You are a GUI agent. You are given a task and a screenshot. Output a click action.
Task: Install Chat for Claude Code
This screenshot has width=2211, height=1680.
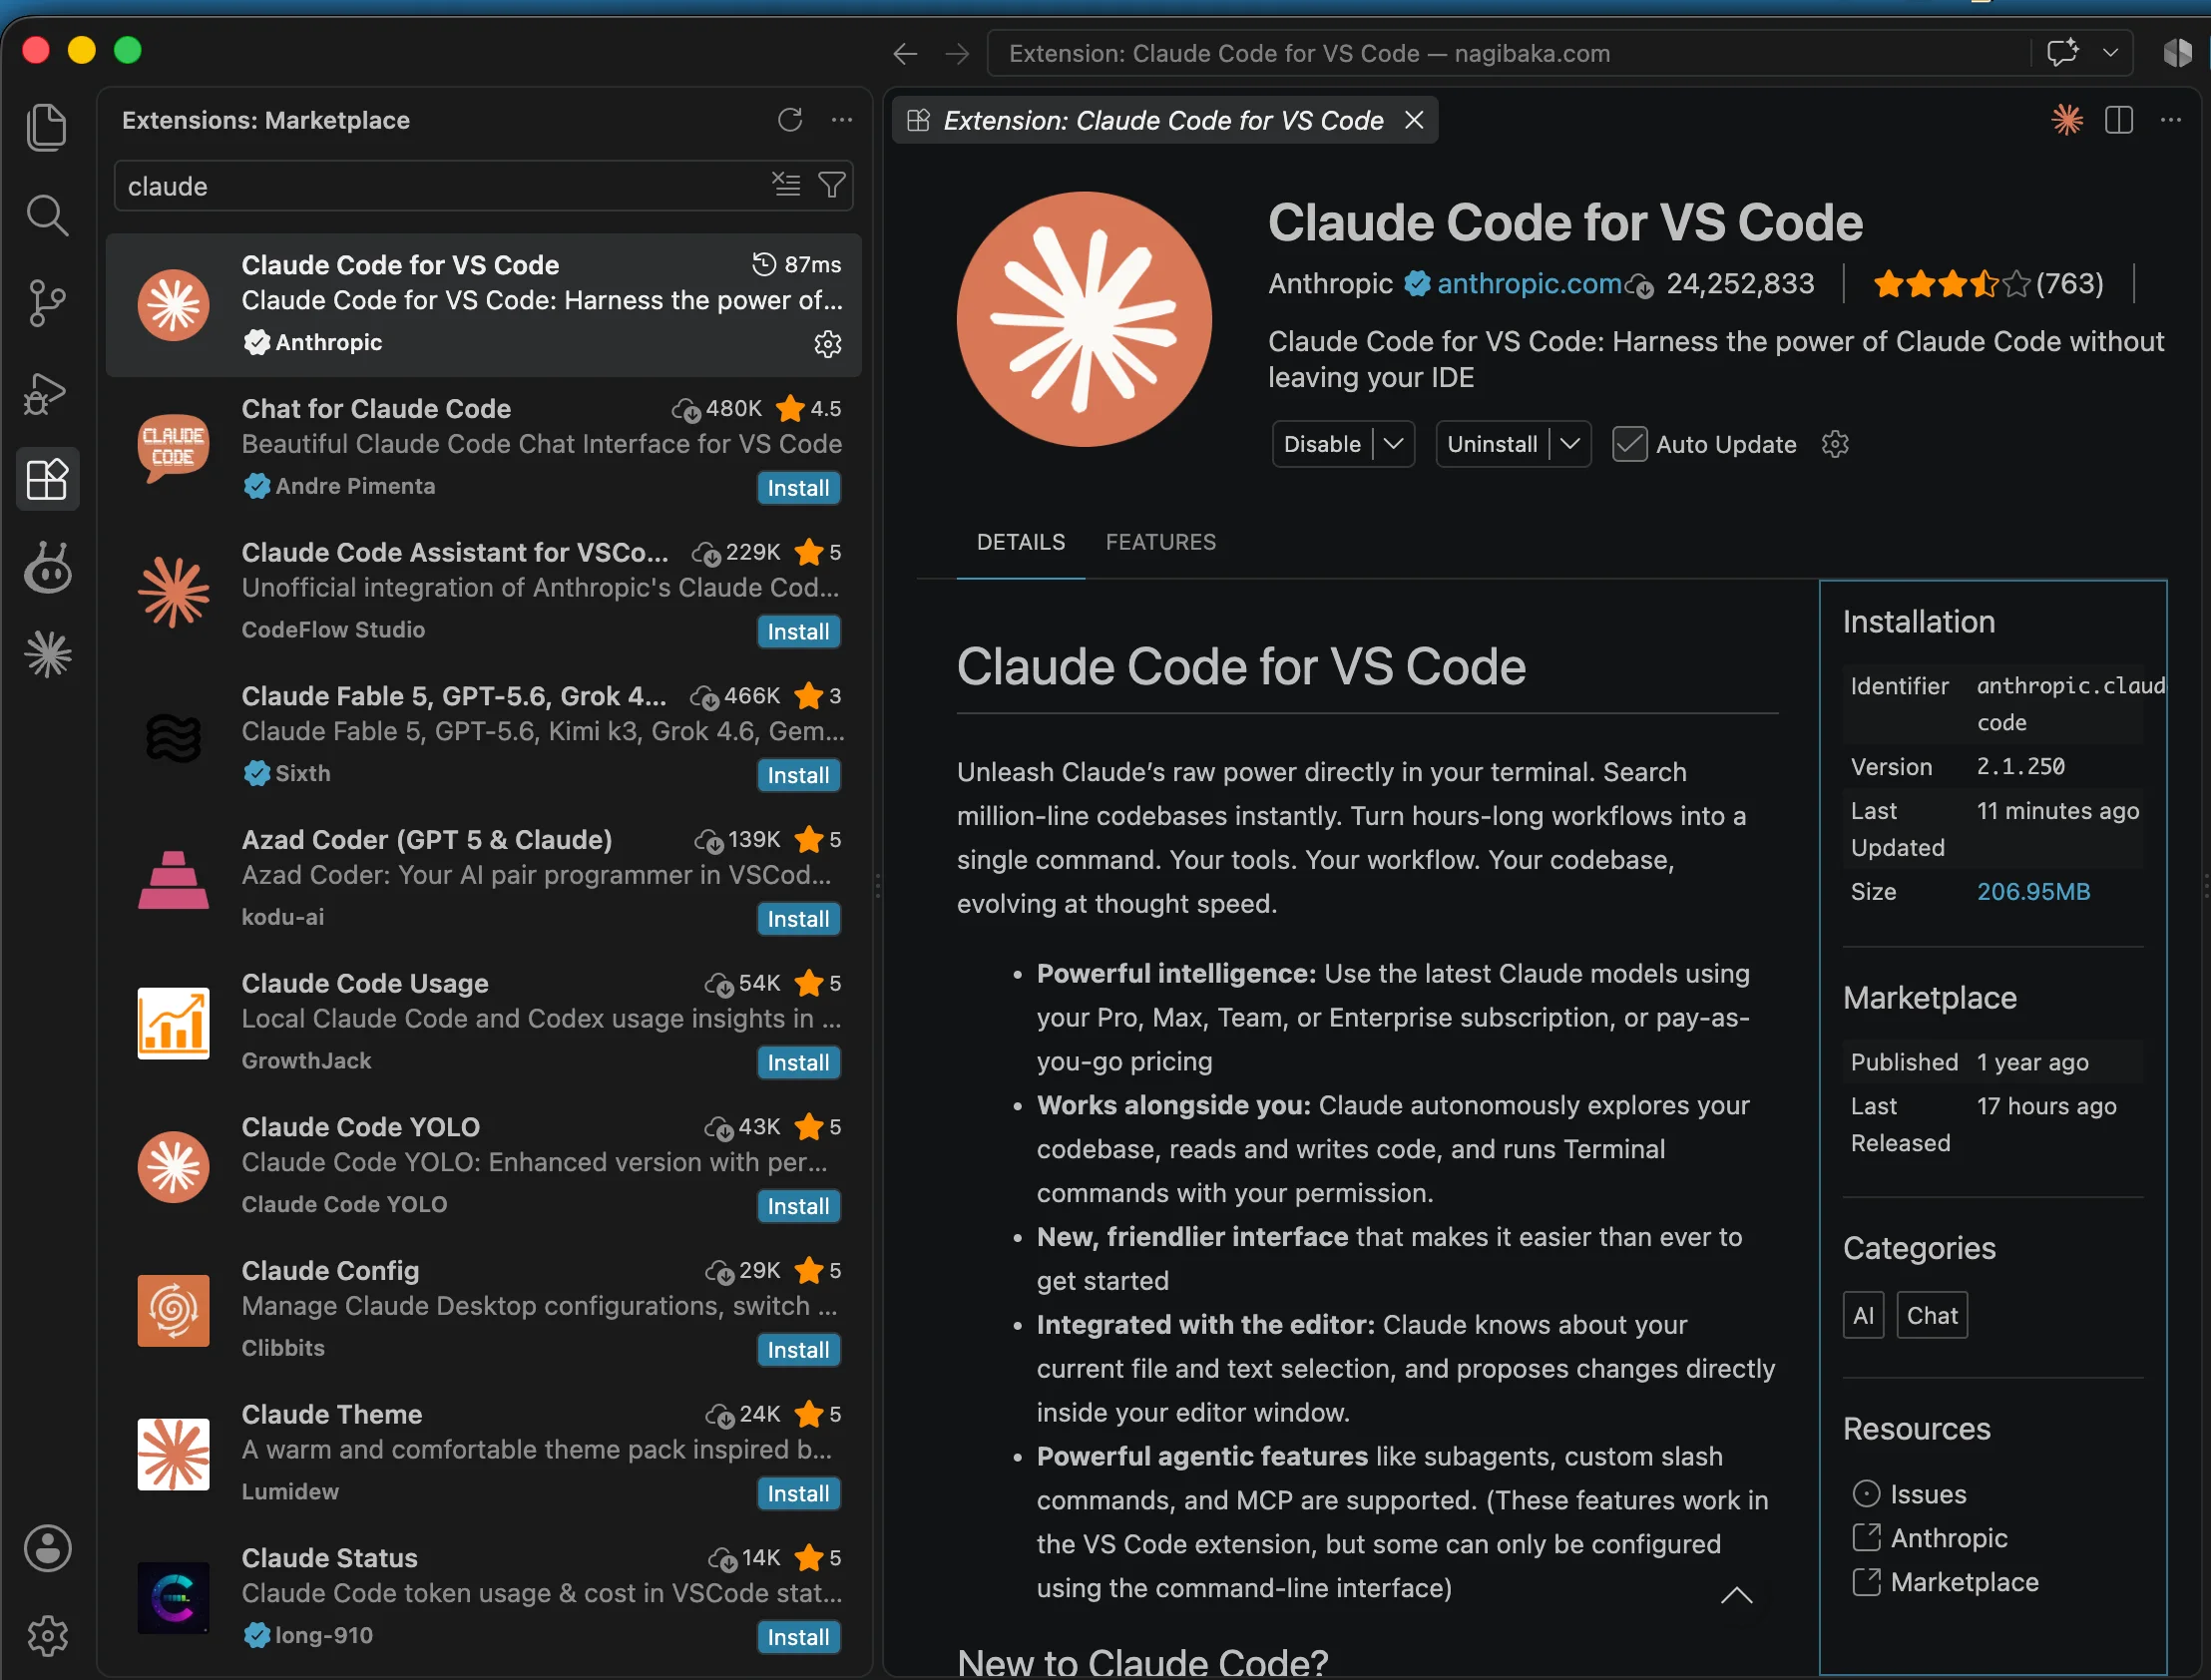(x=798, y=488)
